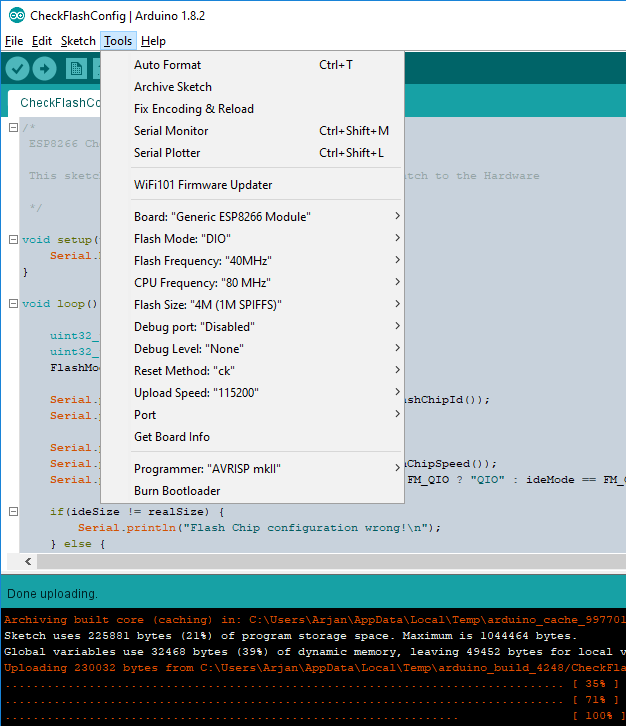Open the Upload Speed "115200" submenu

coord(252,393)
